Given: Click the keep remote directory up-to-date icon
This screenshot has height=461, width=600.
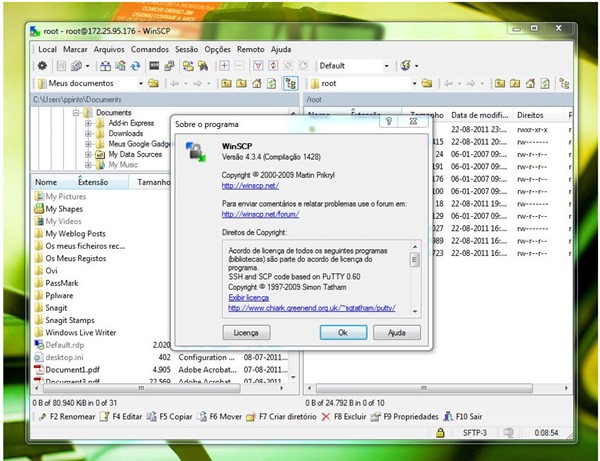Looking at the screenshot, I should tap(120, 66).
